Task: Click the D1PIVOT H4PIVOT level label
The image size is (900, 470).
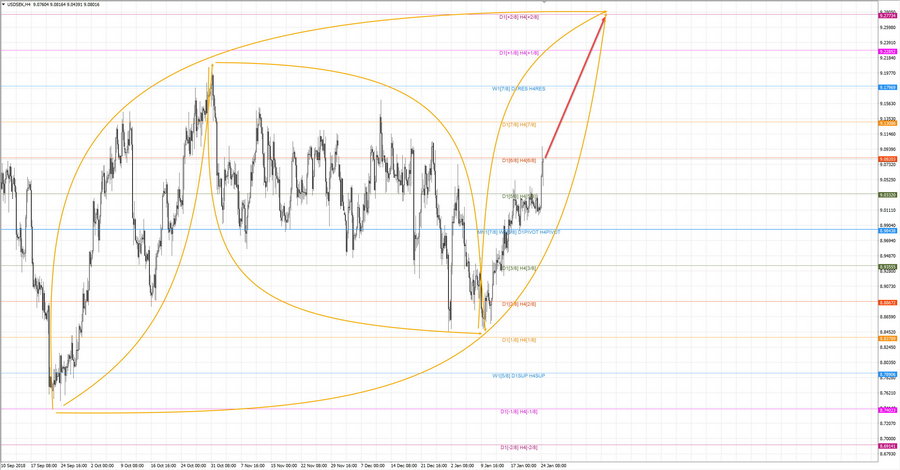Action: click(x=538, y=232)
